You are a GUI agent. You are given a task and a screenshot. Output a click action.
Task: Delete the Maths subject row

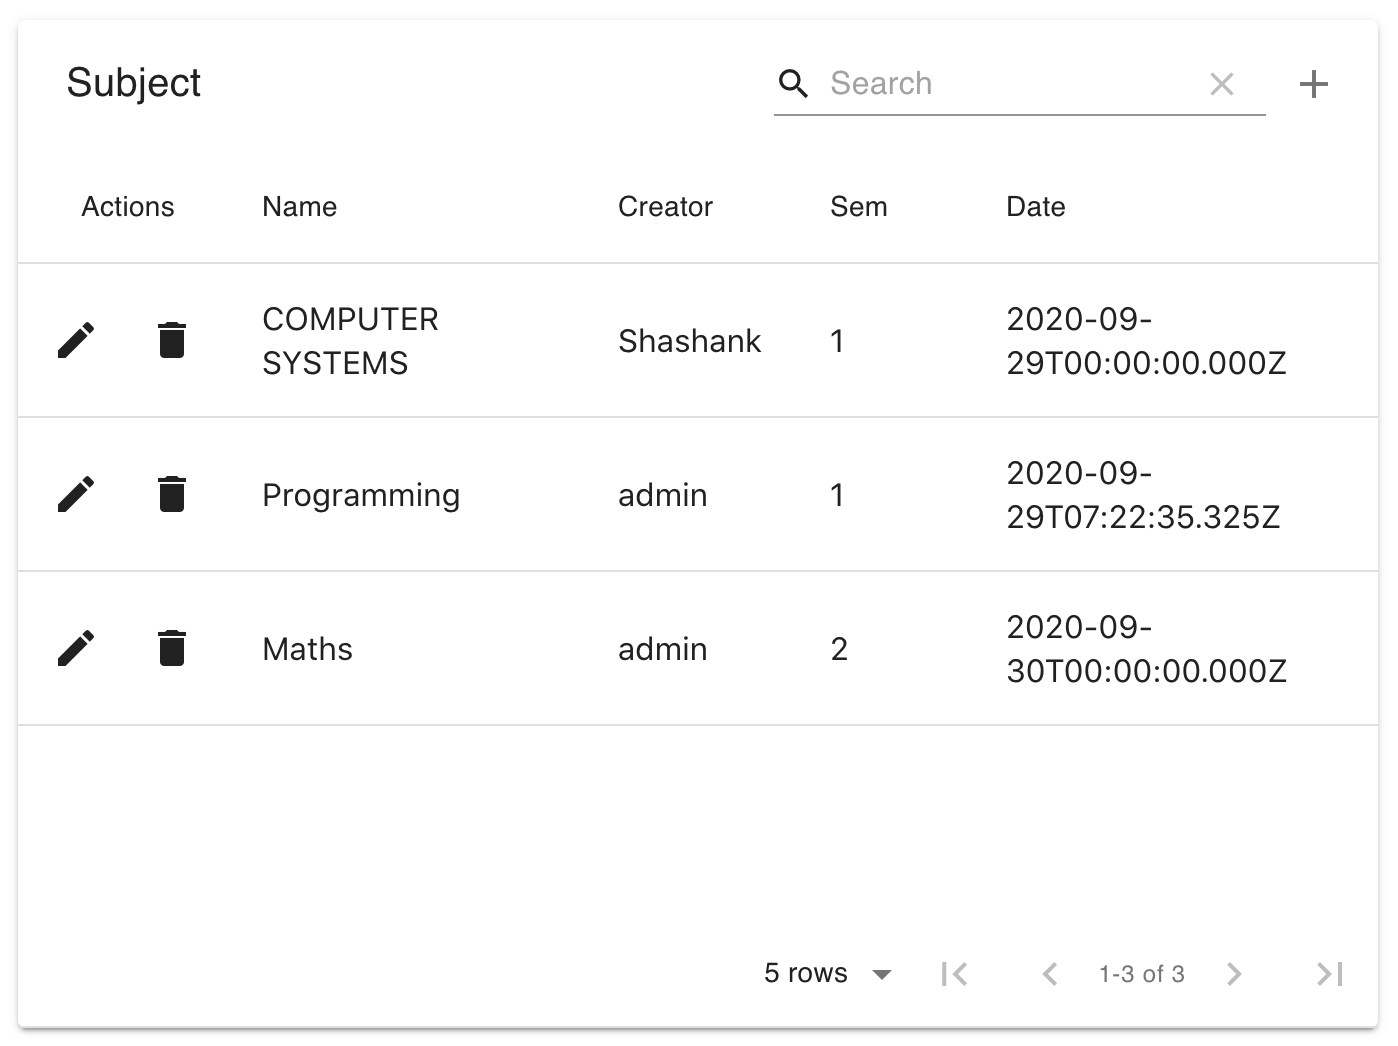(172, 648)
